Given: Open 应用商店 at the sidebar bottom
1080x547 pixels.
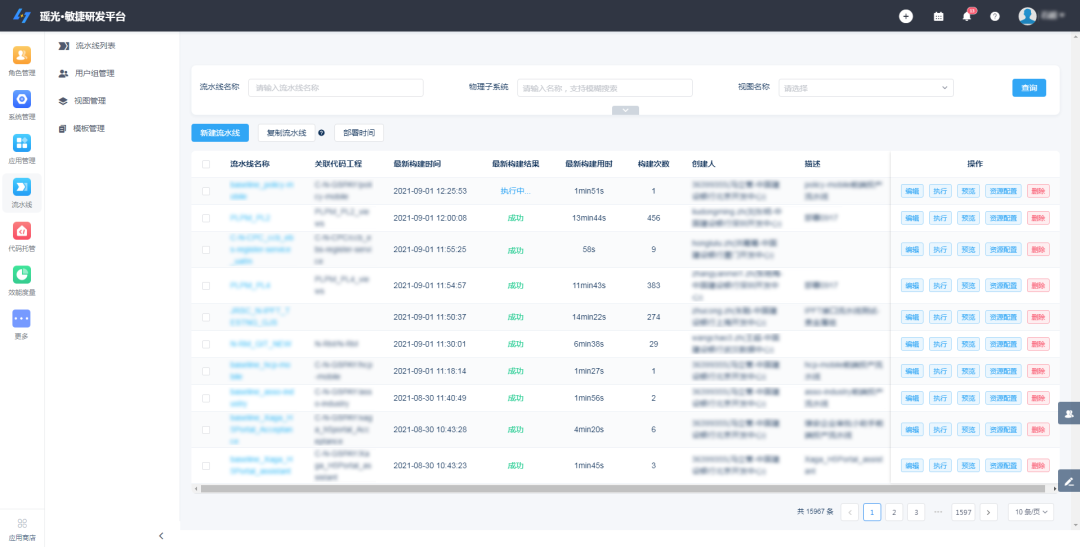Looking at the screenshot, I should (x=22, y=529).
